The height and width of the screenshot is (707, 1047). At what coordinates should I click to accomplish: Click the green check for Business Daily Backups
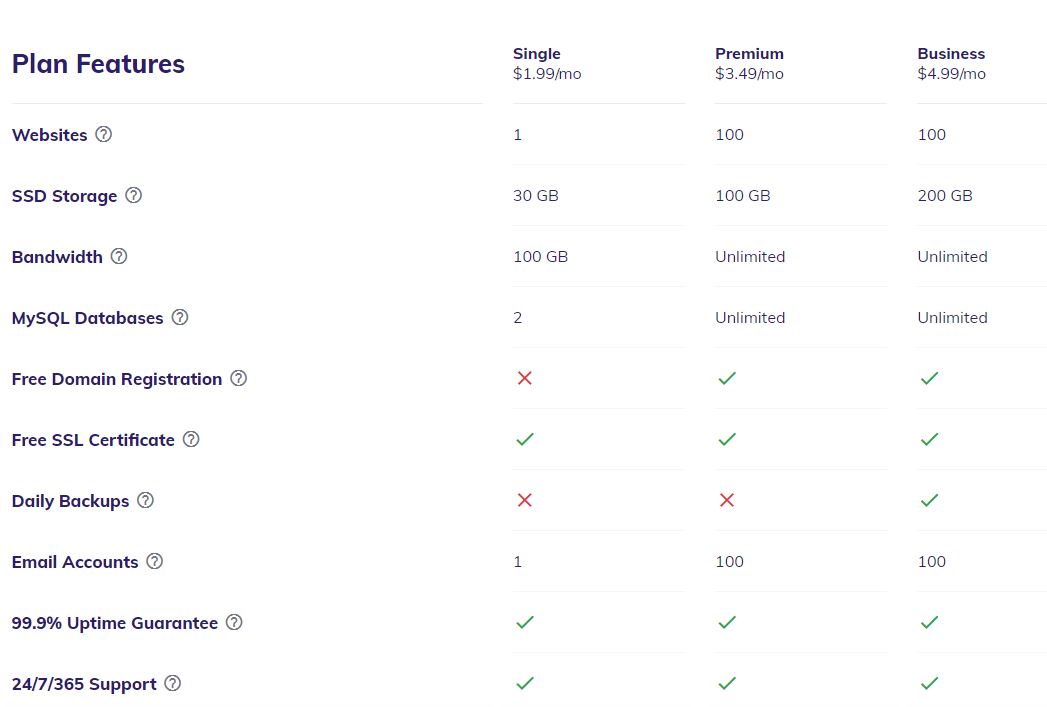point(929,500)
